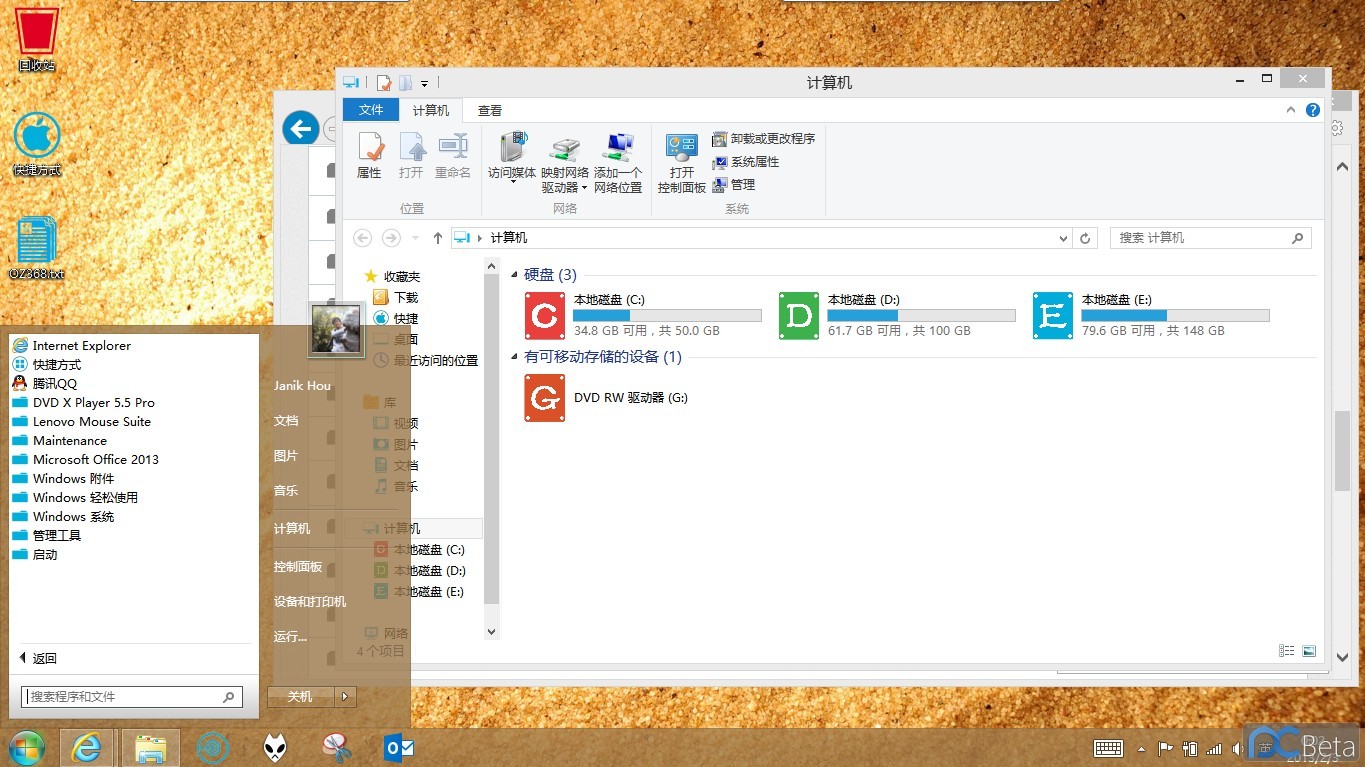The height and width of the screenshot is (767, 1365).
Task: Open the Properties (属性) ribbon icon
Action: point(370,156)
